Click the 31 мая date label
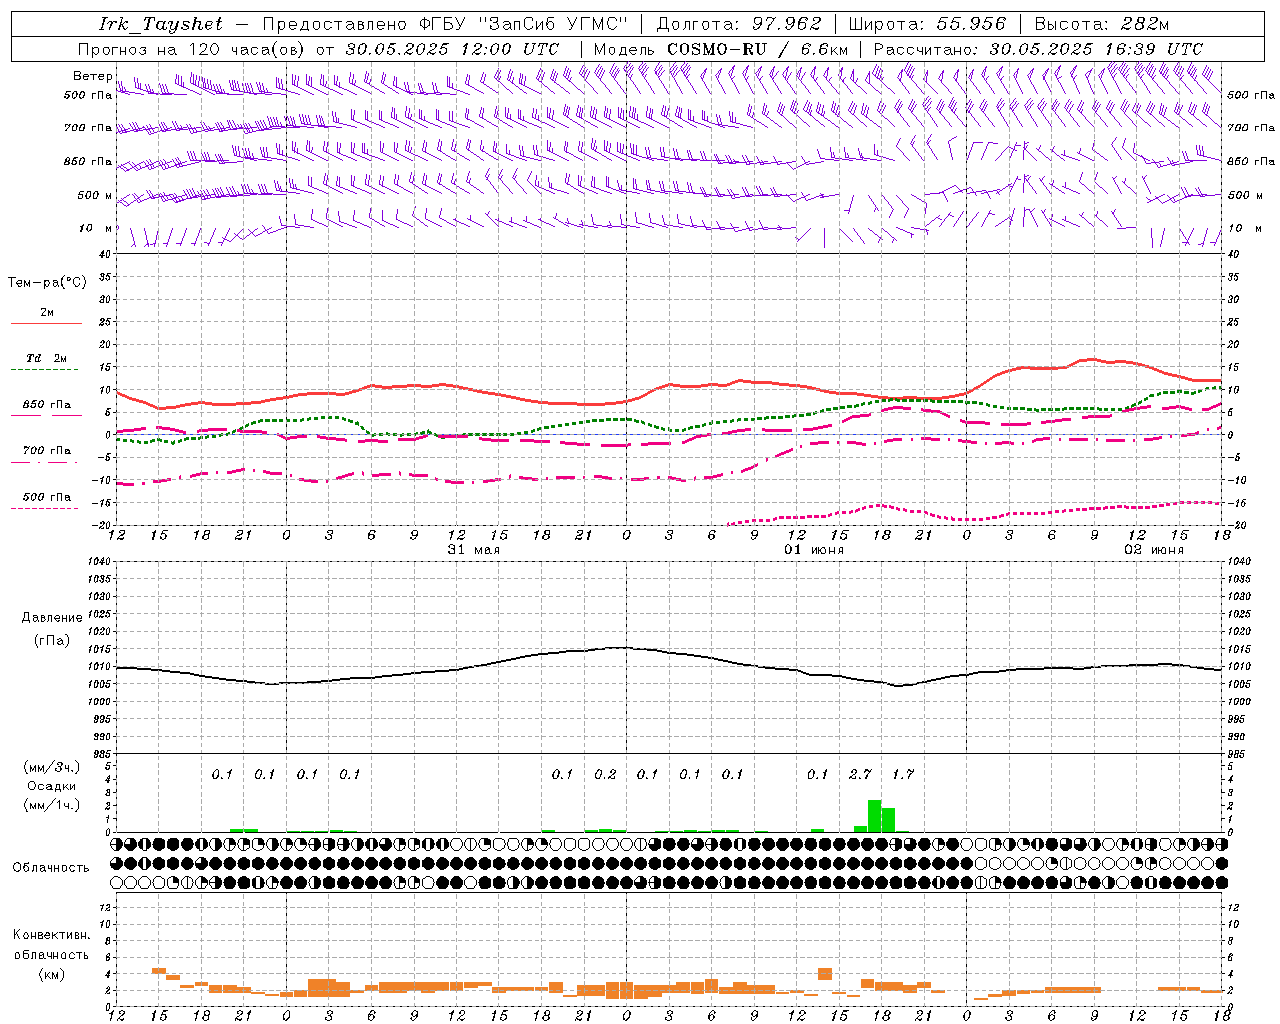Image resolution: width=1280 pixels, height=1024 pixels. pyautogui.click(x=474, y=550)
